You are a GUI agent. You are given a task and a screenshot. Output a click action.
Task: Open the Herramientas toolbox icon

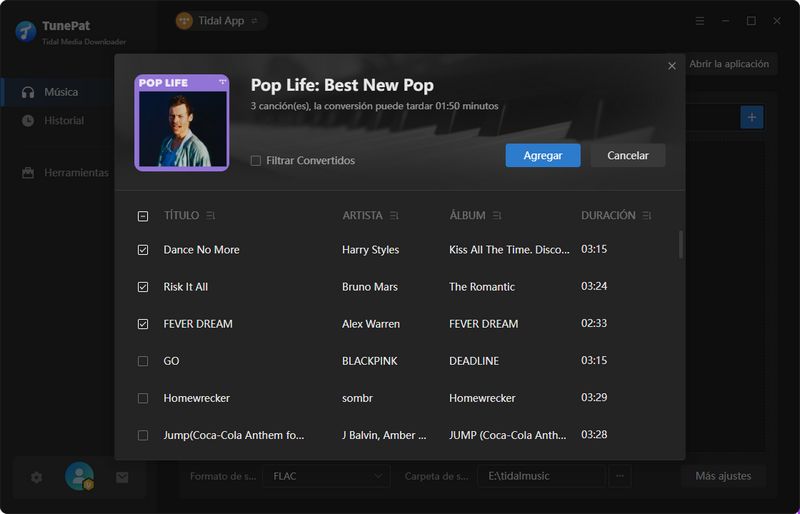click(28, 173)
